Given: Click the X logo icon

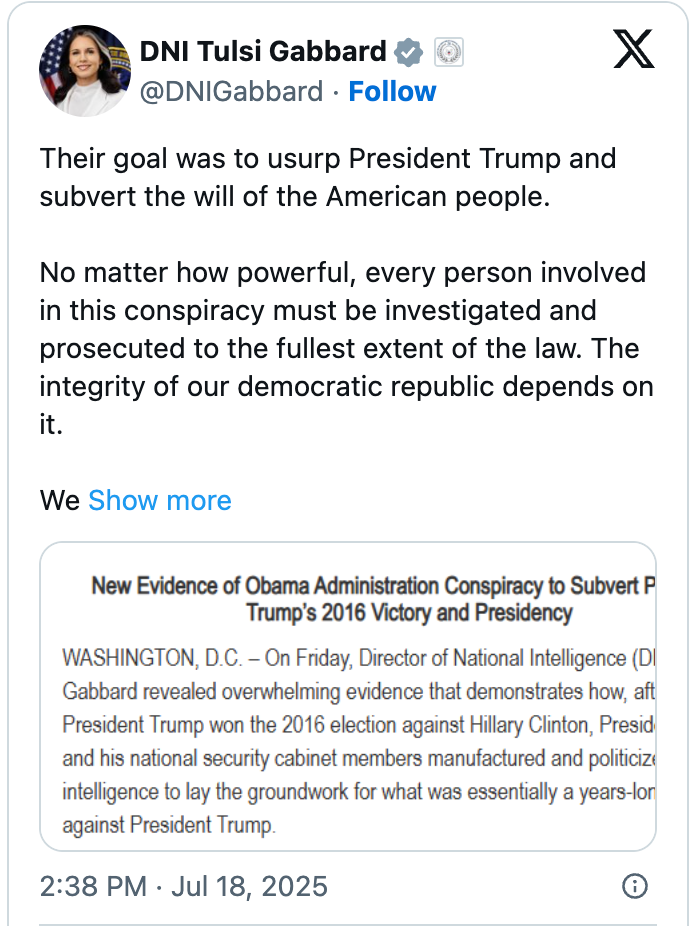Looking at the screenshot, I should [x=633, y=49].
